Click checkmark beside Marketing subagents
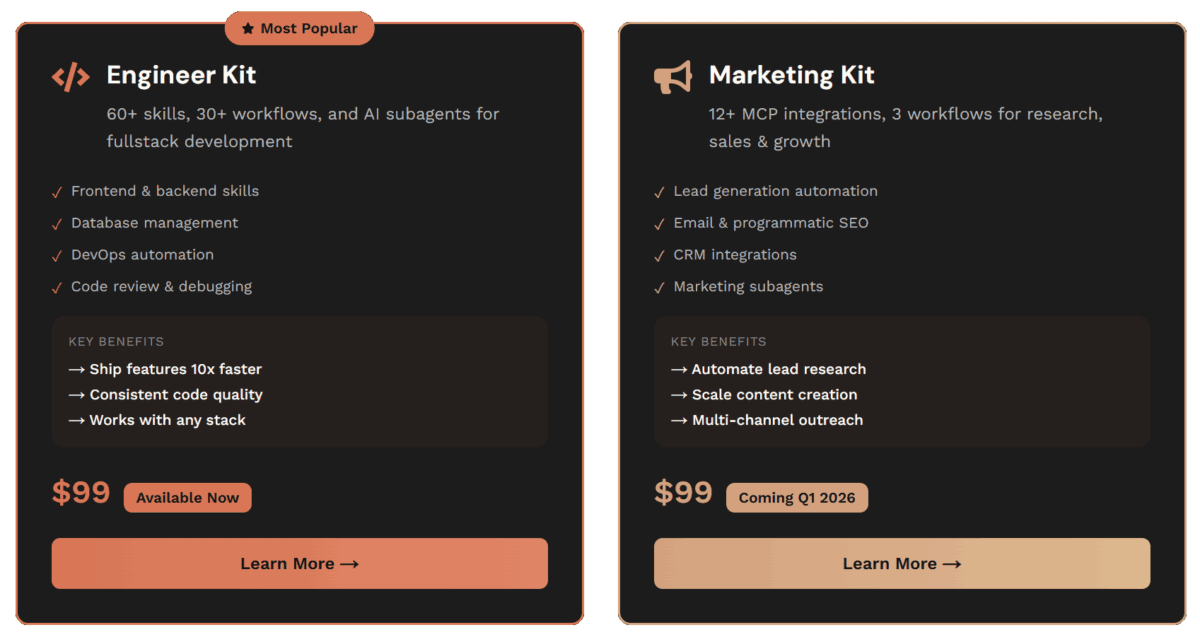This screenshot has width=1200, height=637. (x=659, y=288)
